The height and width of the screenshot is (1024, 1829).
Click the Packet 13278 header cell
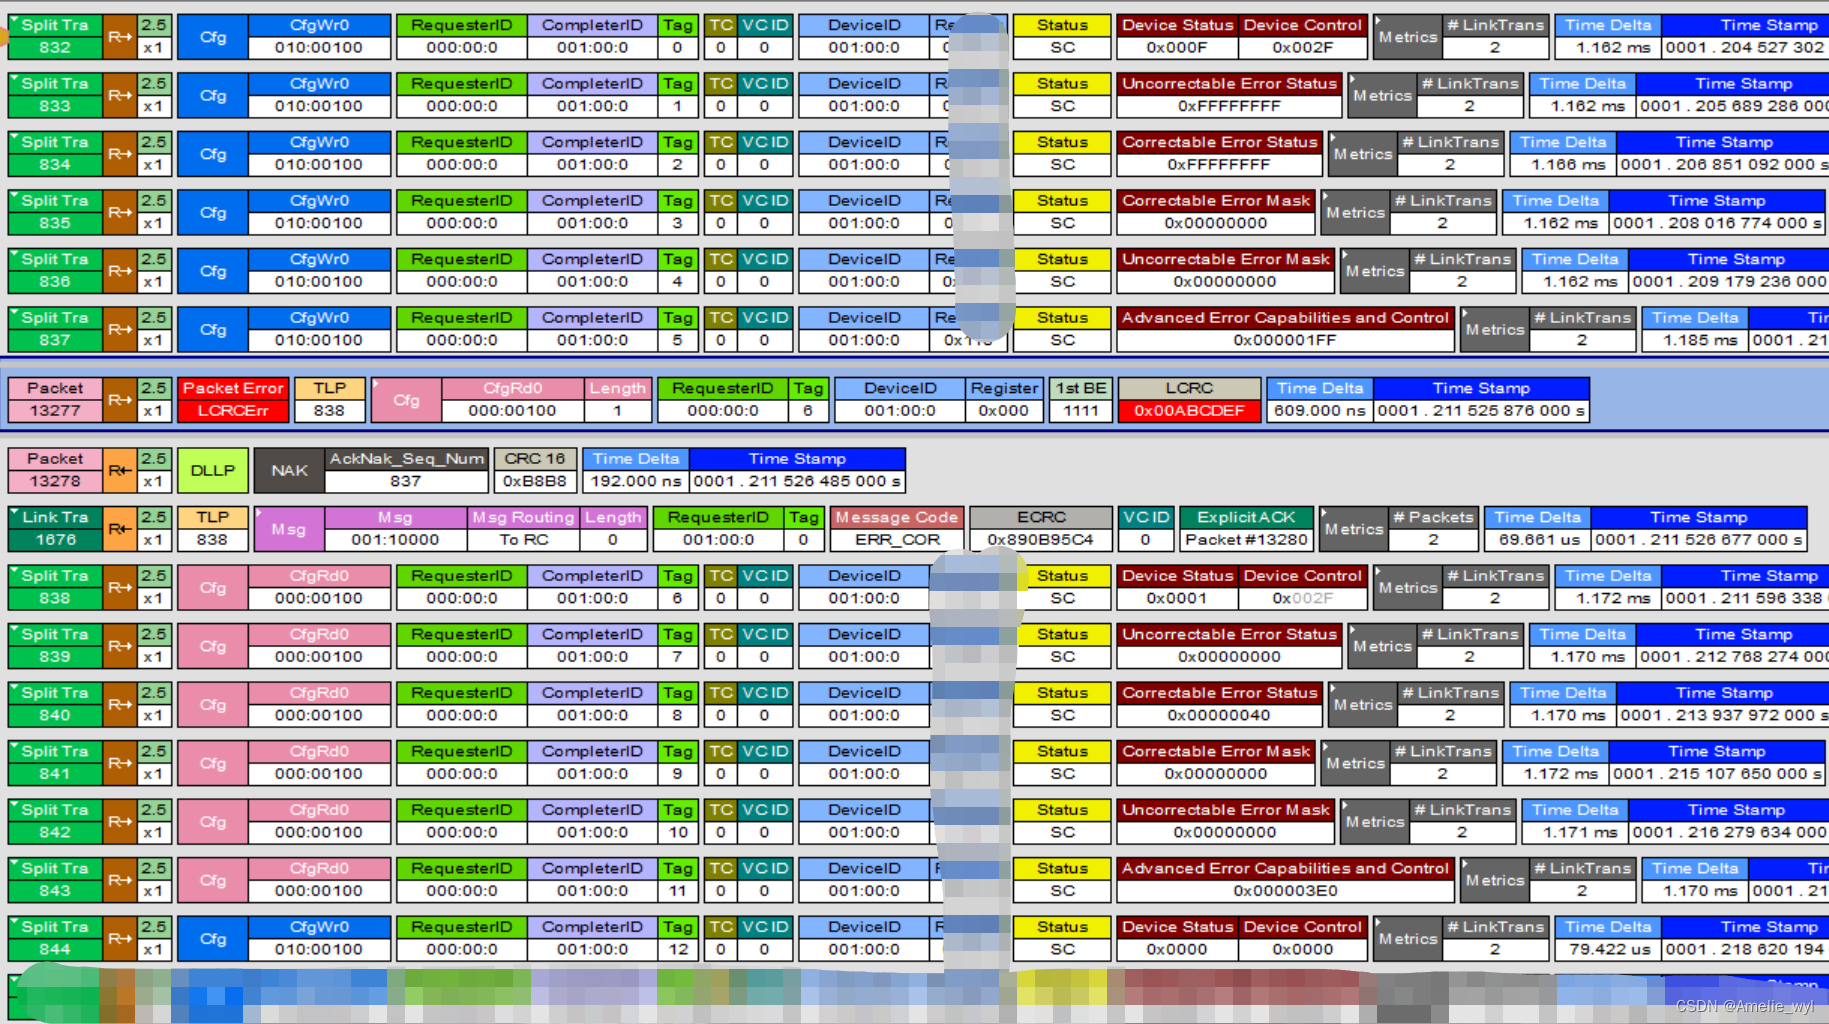[x=55, y=470]
